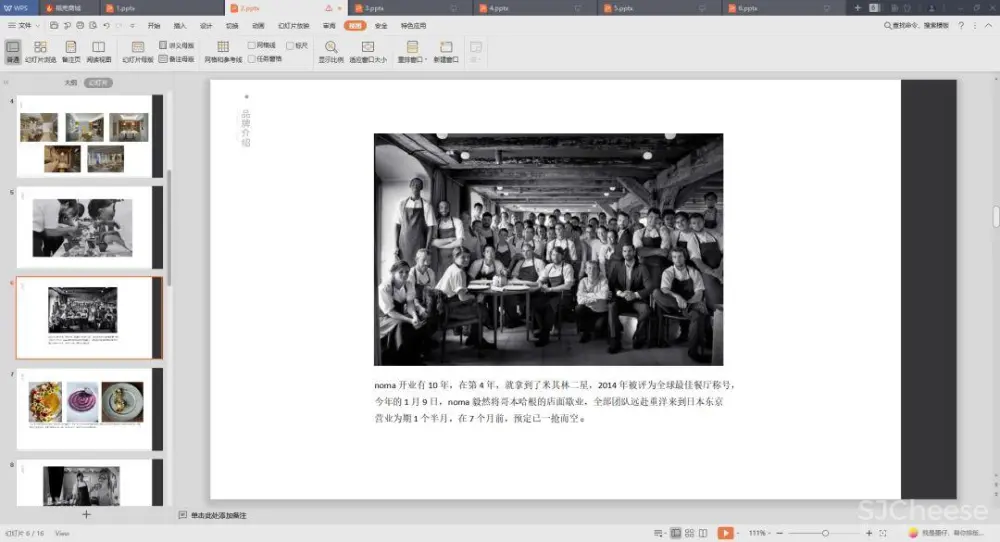Screen dimensions: 1000x542
Task: Select the Normal (普通) view icon
Action: tap(13, 51)
